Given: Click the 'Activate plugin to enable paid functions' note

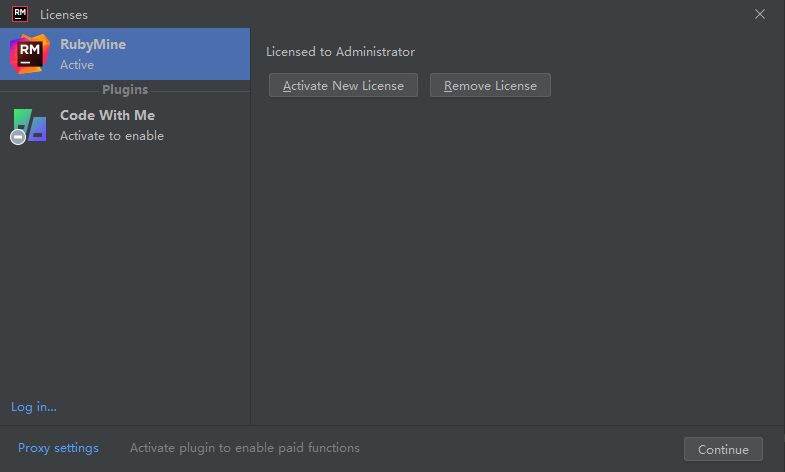Looking at the screenshot, I should coord(245,447).
